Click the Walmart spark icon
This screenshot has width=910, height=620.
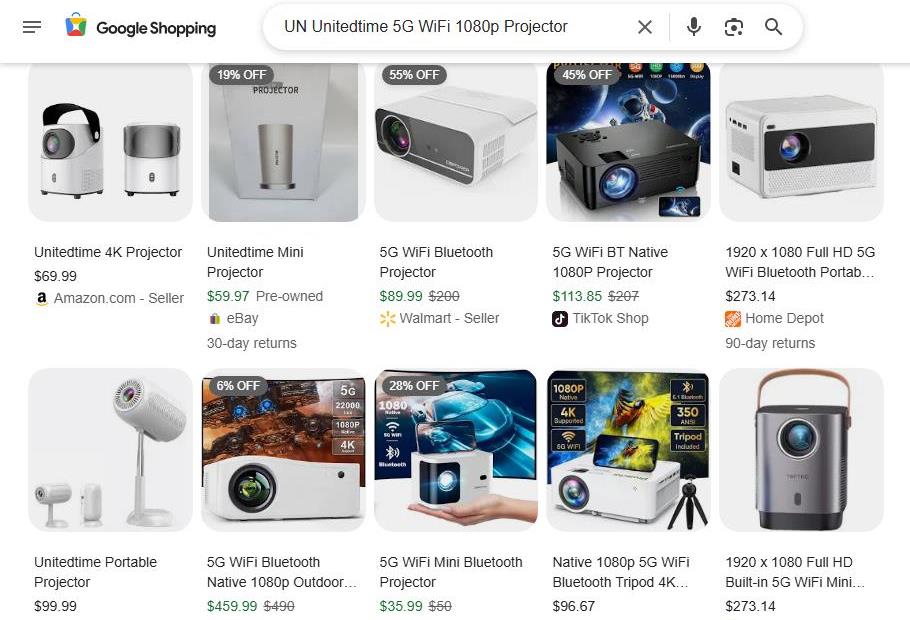point(387,319)
